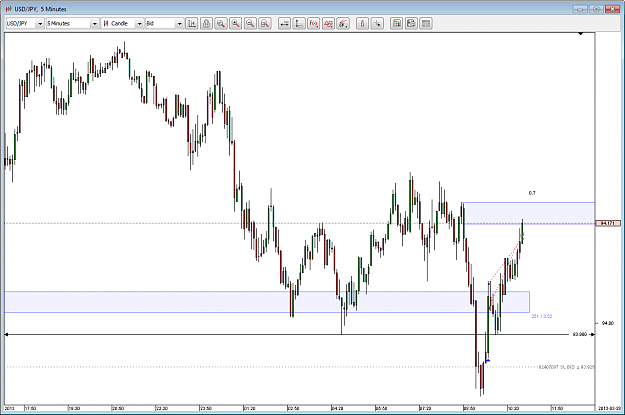Viewport: 625px width, 415px height.
Task: Click the 01:20 time axis label
Action: coord(250,408)
